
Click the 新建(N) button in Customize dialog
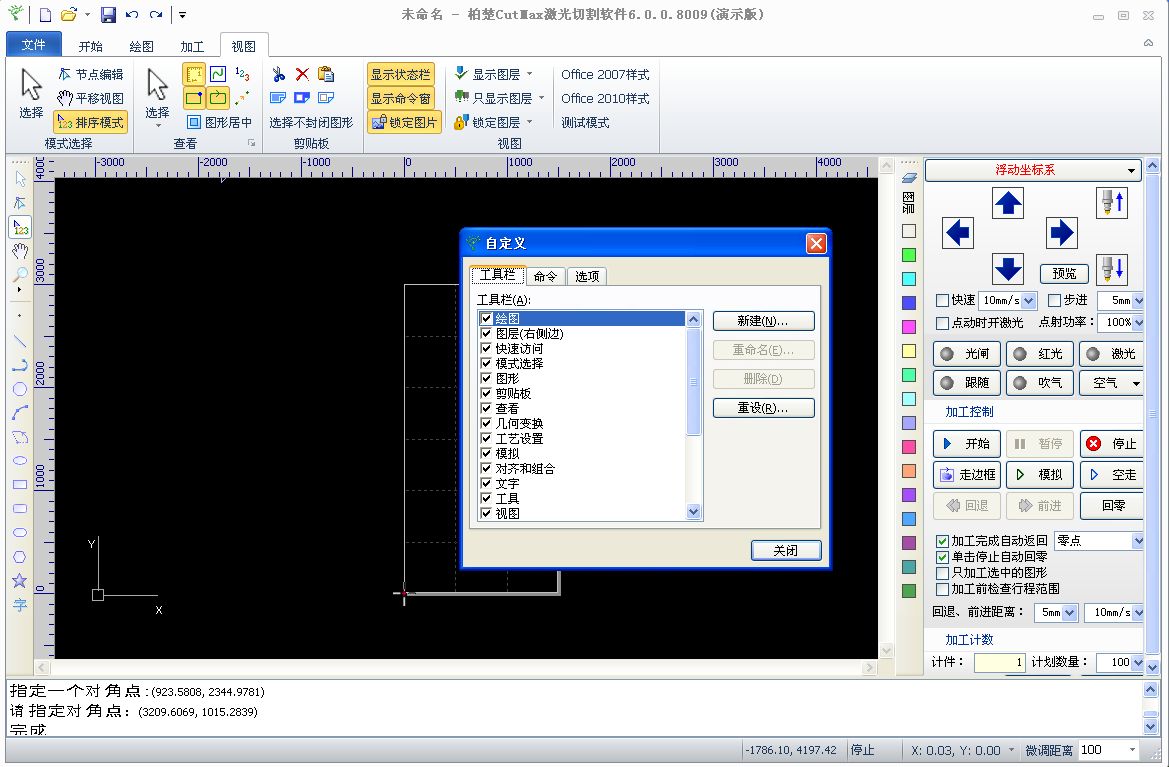[763, 320]
